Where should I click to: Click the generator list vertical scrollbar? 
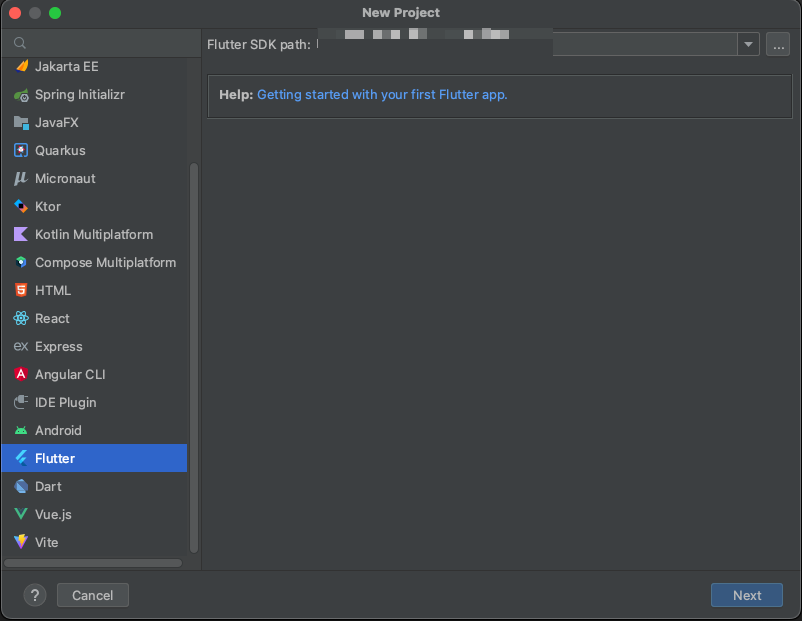(x=194, y=358)
